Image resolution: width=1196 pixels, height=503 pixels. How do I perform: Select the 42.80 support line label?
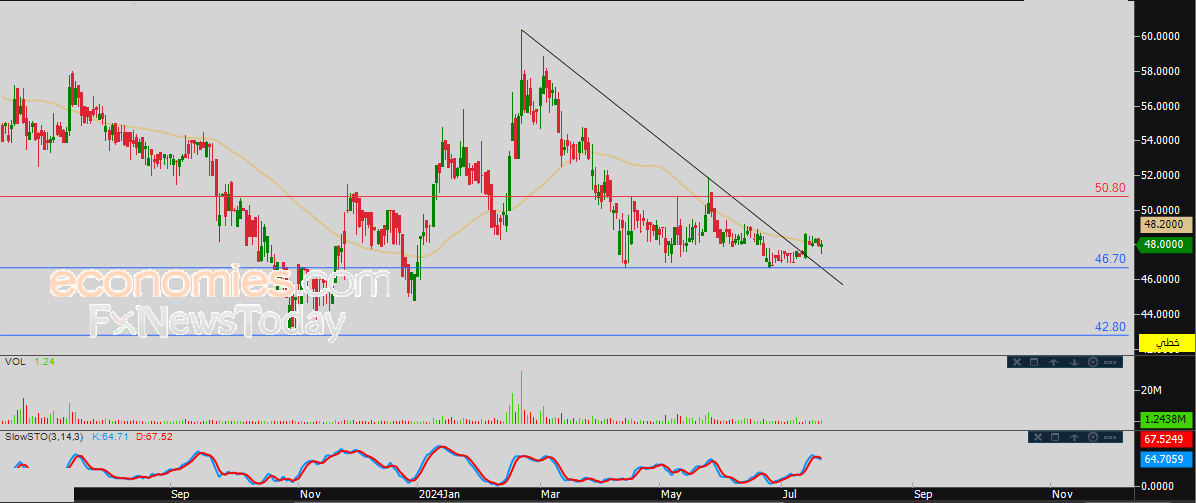(x=1111, y=327)
